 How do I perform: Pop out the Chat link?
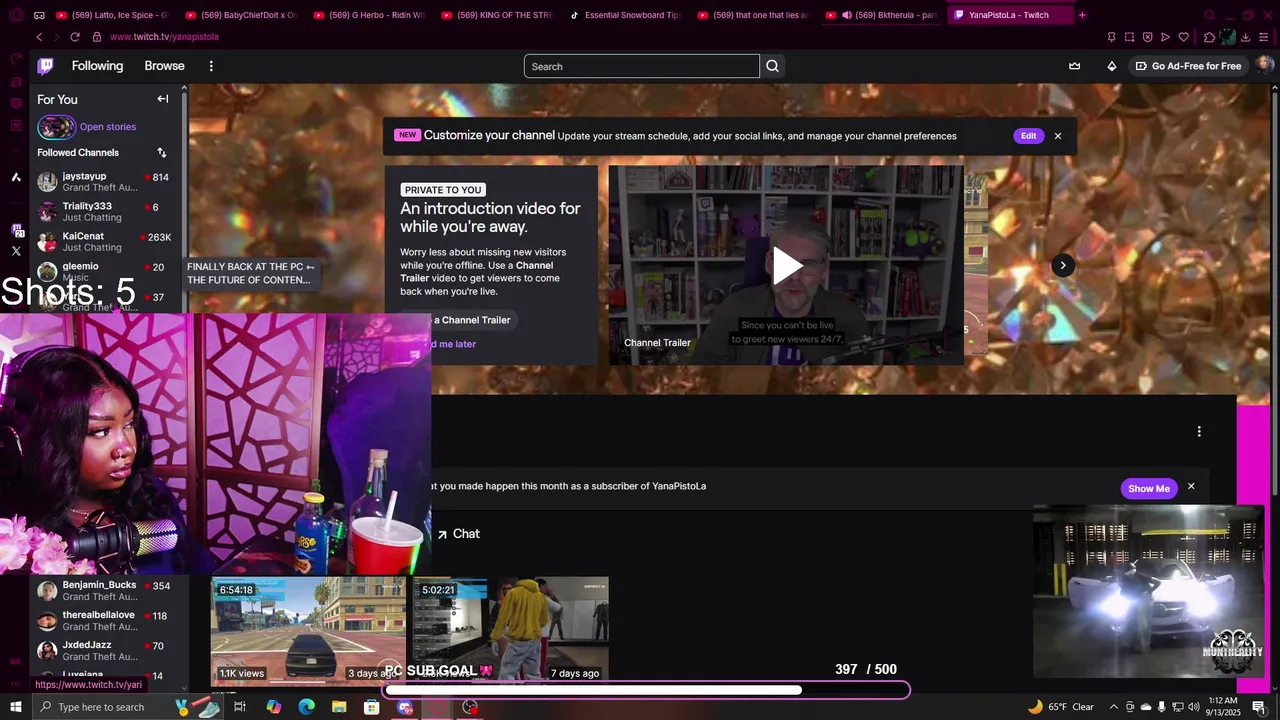click(458, 534)
